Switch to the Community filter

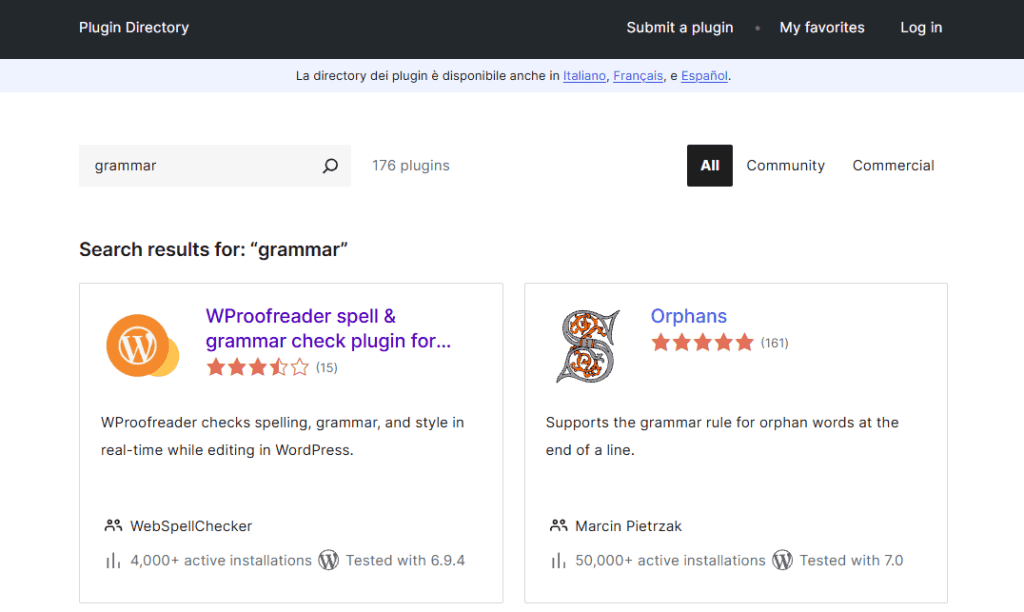pos(786,166)
